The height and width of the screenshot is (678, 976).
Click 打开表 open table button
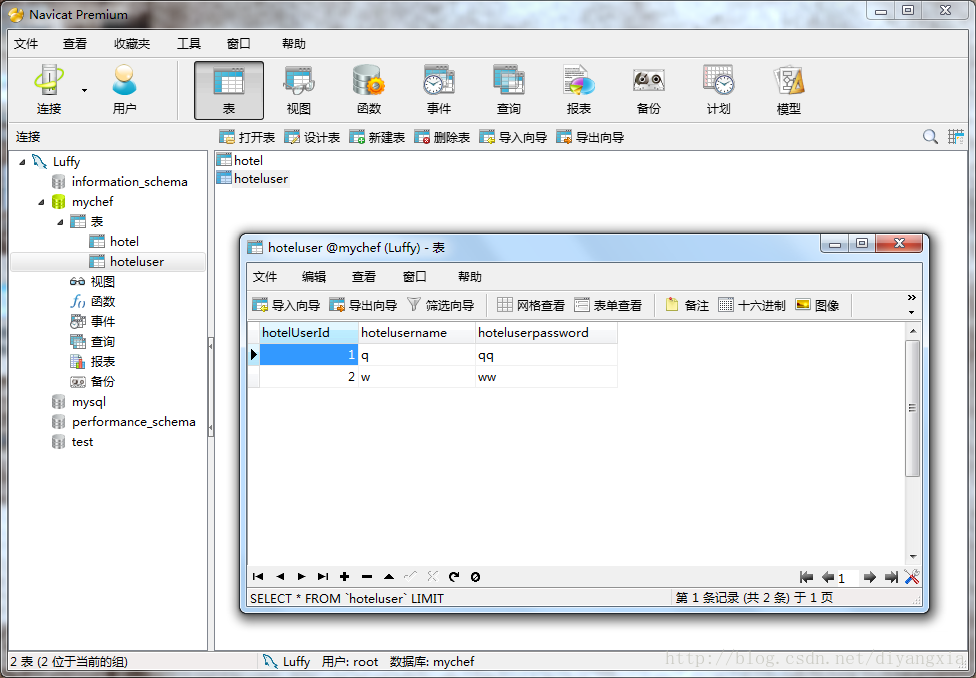tap(247, 137)
